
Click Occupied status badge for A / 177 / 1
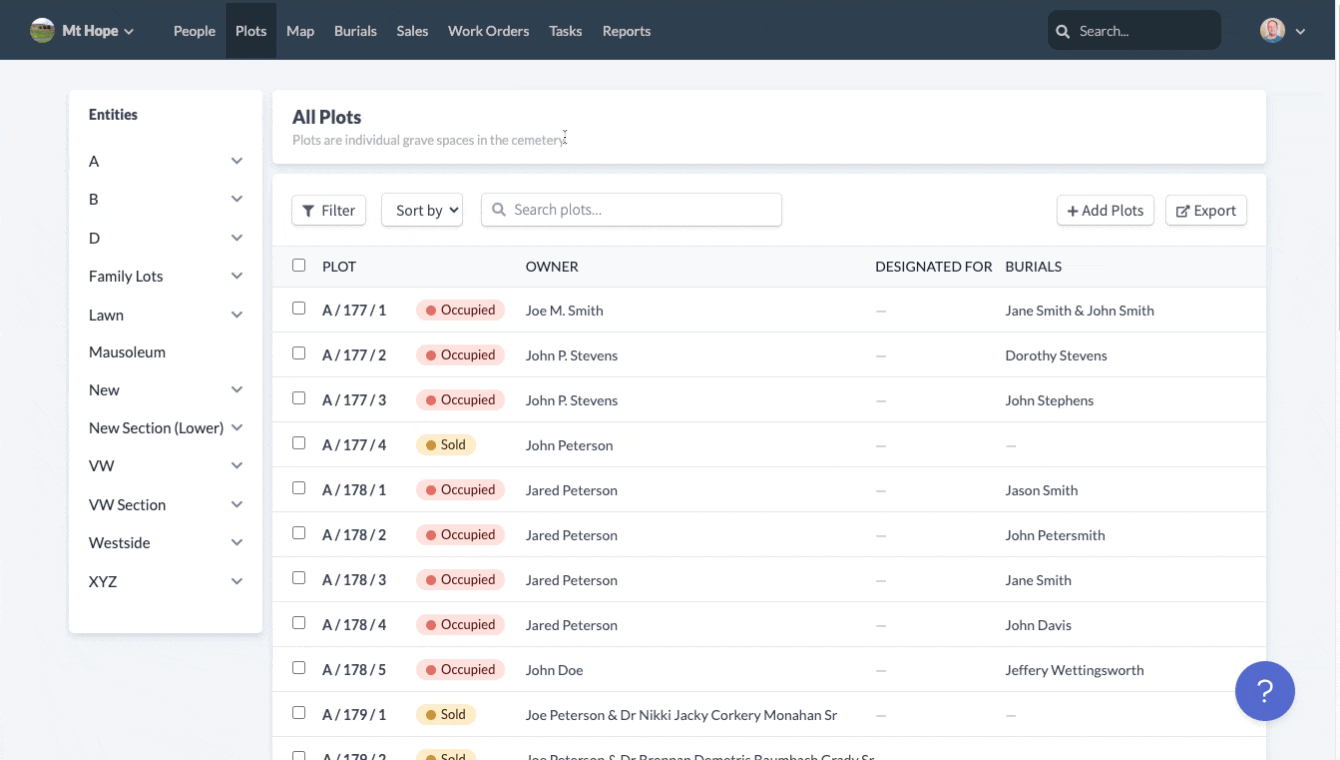(x=461, y=310)
